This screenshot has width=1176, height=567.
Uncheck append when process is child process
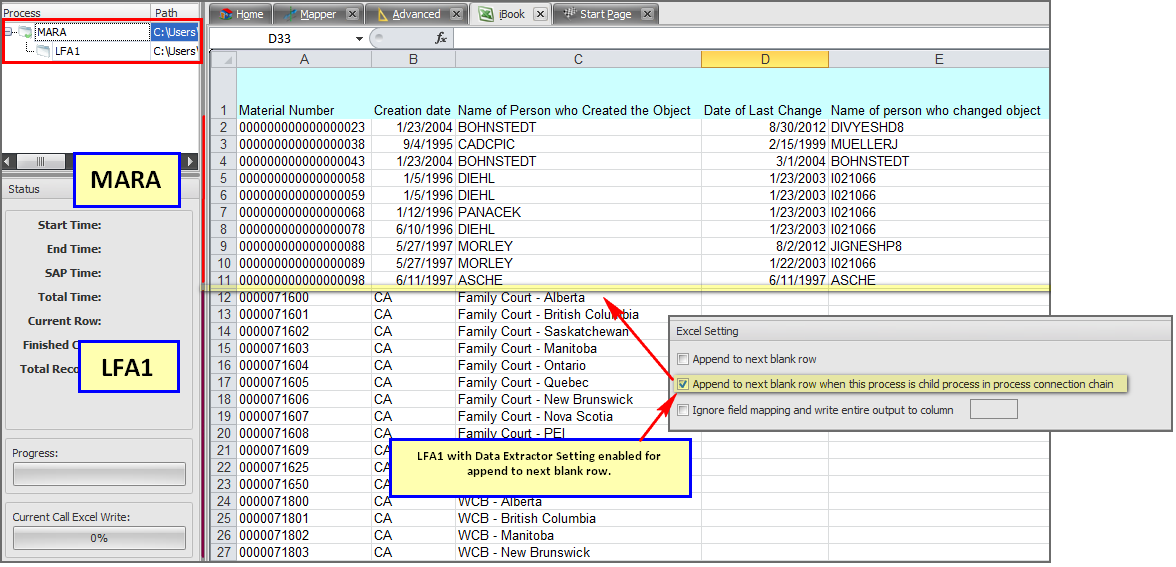683,384
